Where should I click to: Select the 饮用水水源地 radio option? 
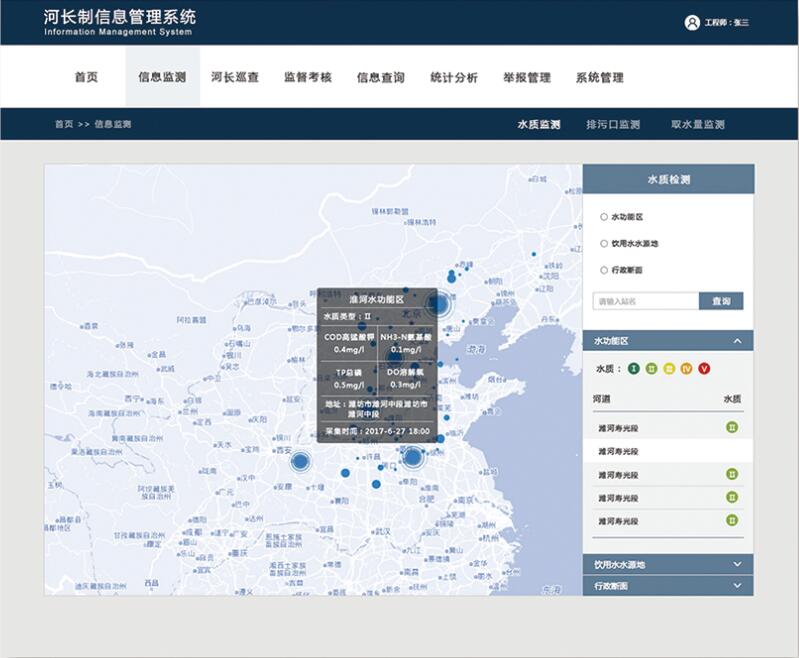point(604,243)
